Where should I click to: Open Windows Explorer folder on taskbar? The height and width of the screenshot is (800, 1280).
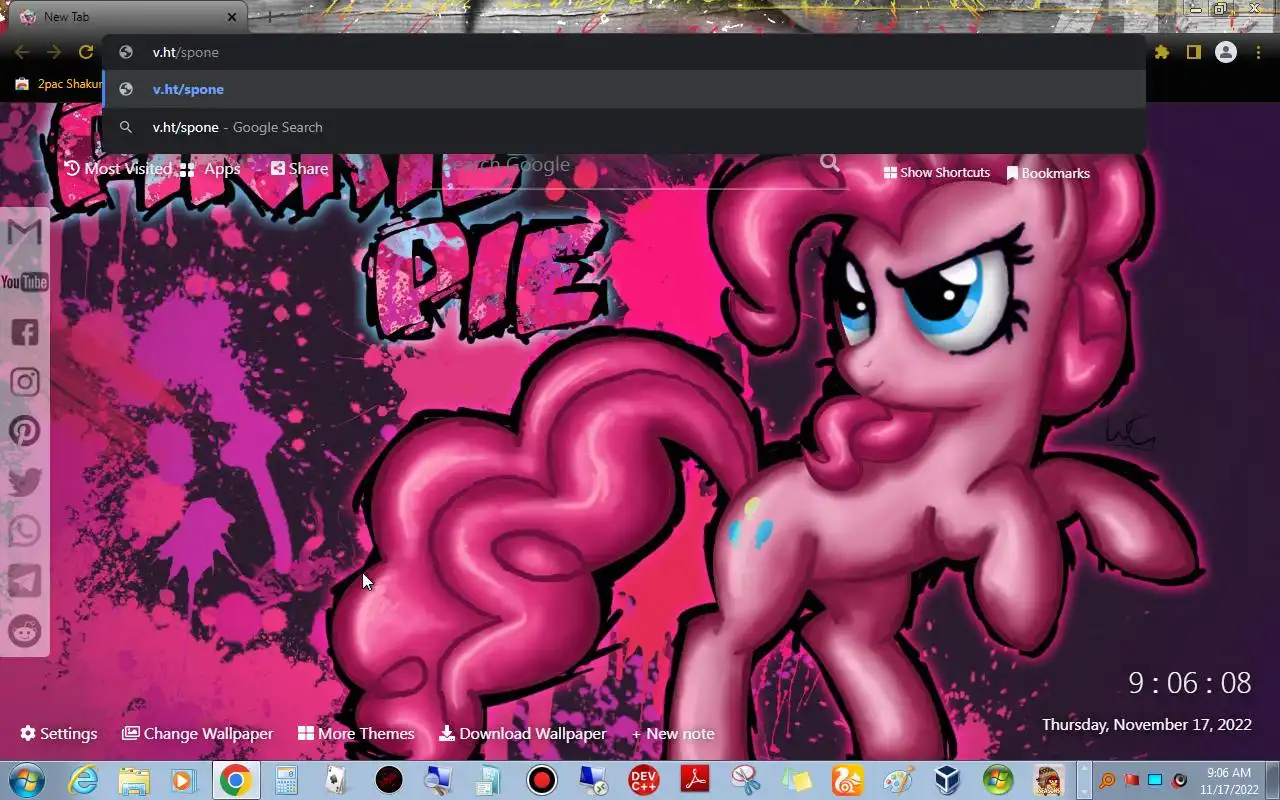point(134,780)
